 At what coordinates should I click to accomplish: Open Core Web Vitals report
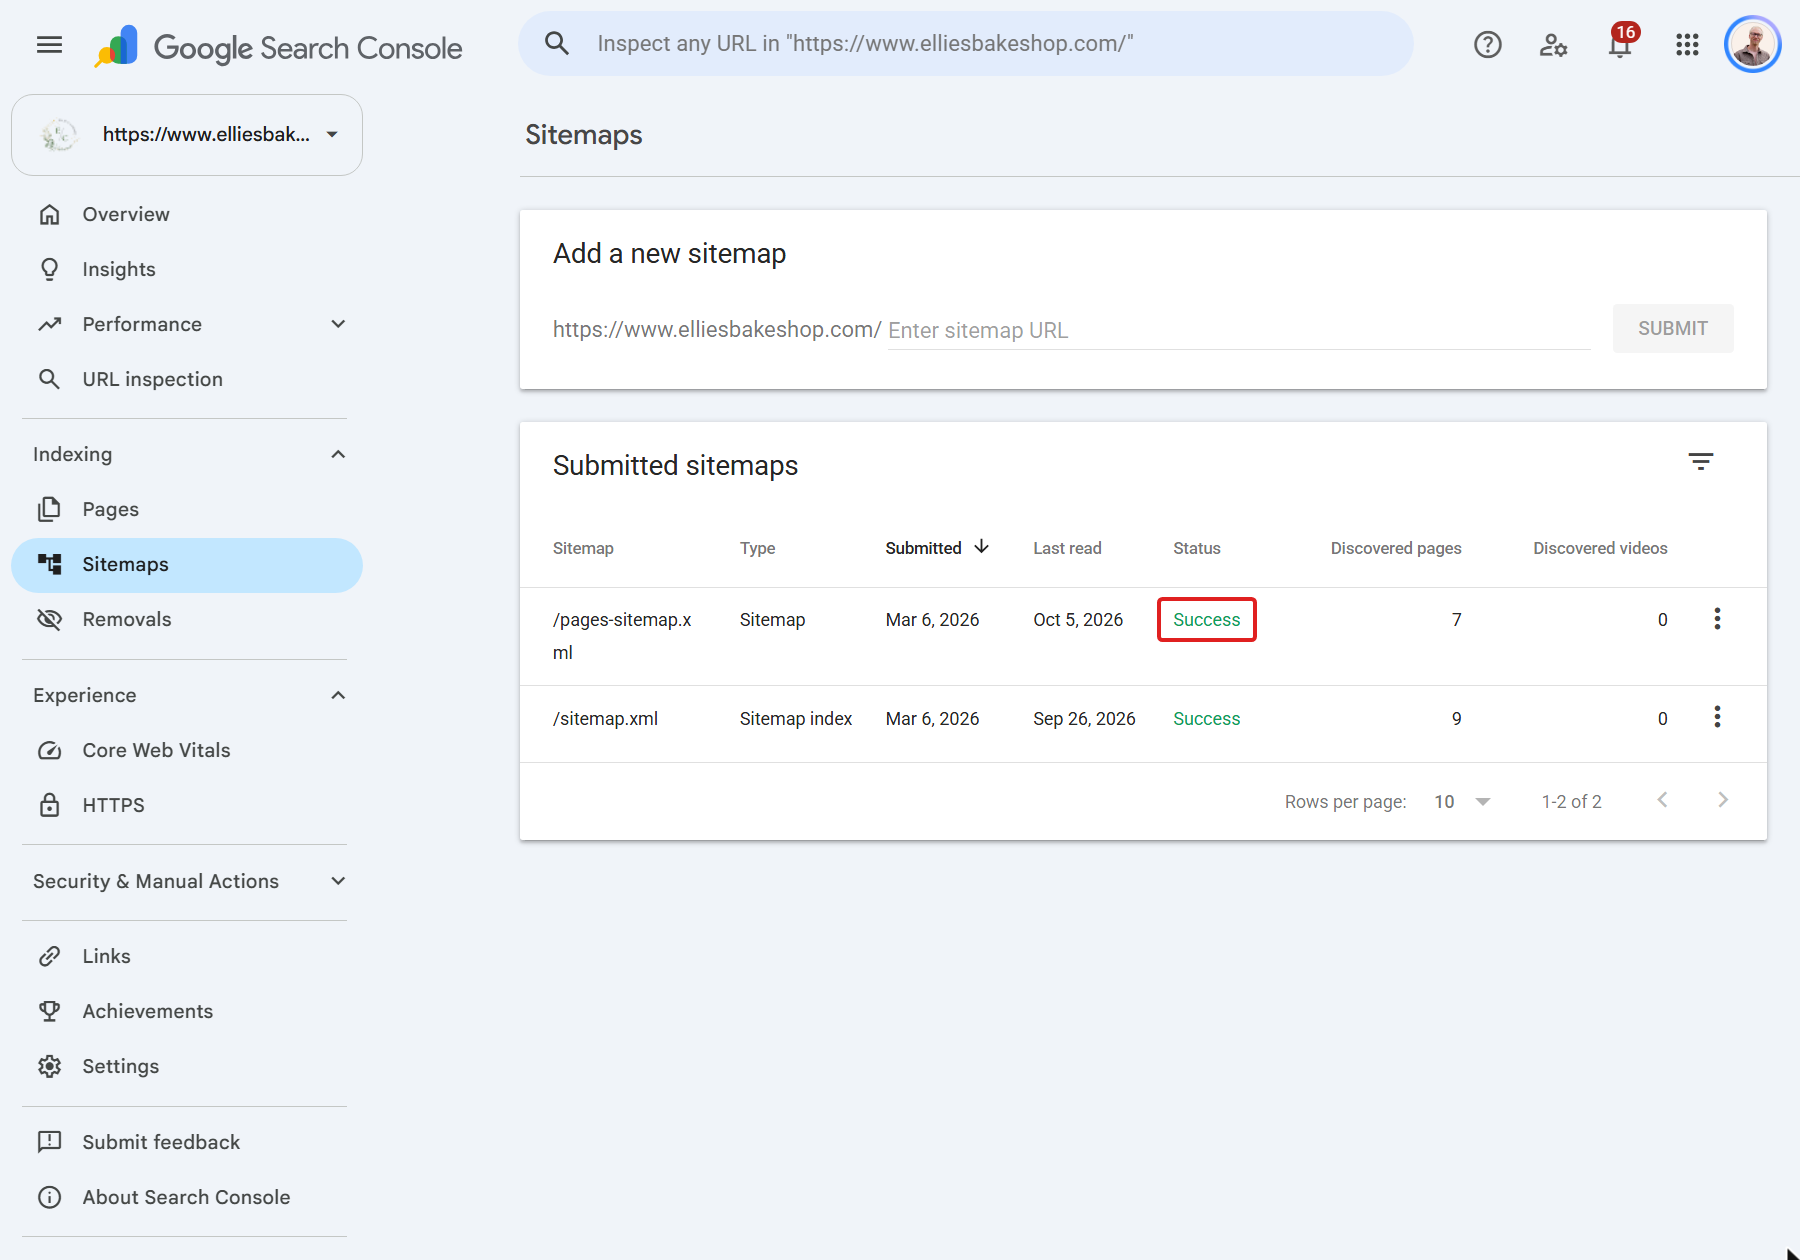pos(187,750)
